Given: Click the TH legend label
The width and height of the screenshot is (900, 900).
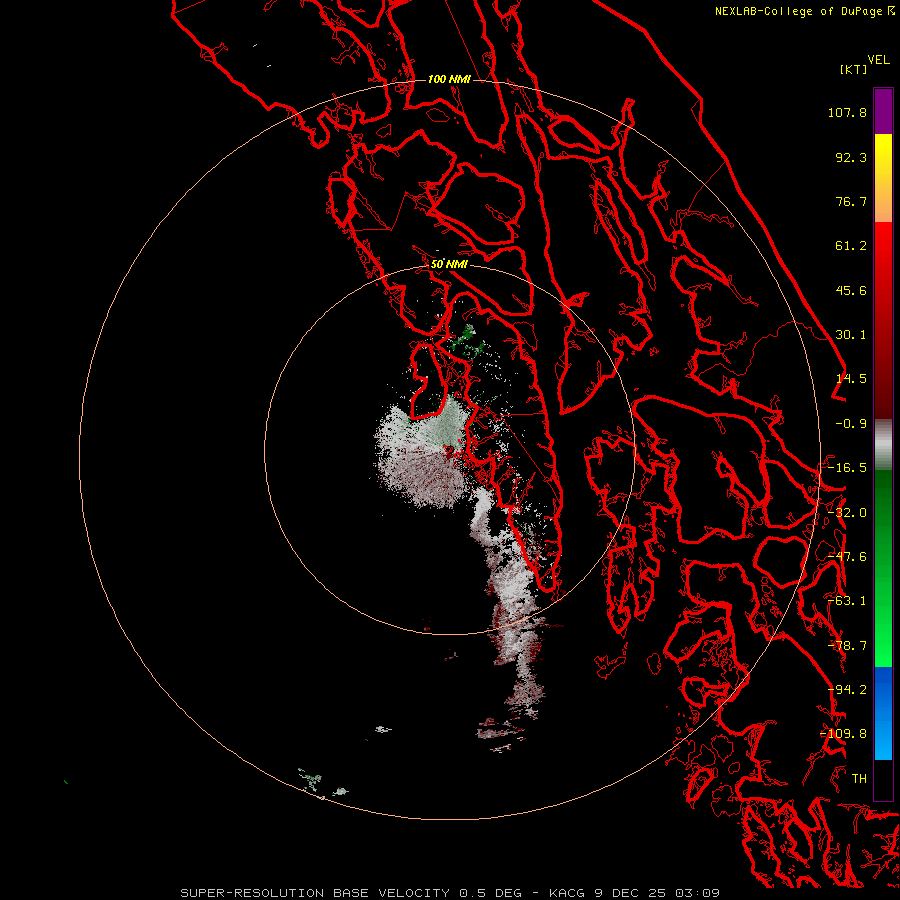Looking at the screenshot, I should (x=859, y=779).
